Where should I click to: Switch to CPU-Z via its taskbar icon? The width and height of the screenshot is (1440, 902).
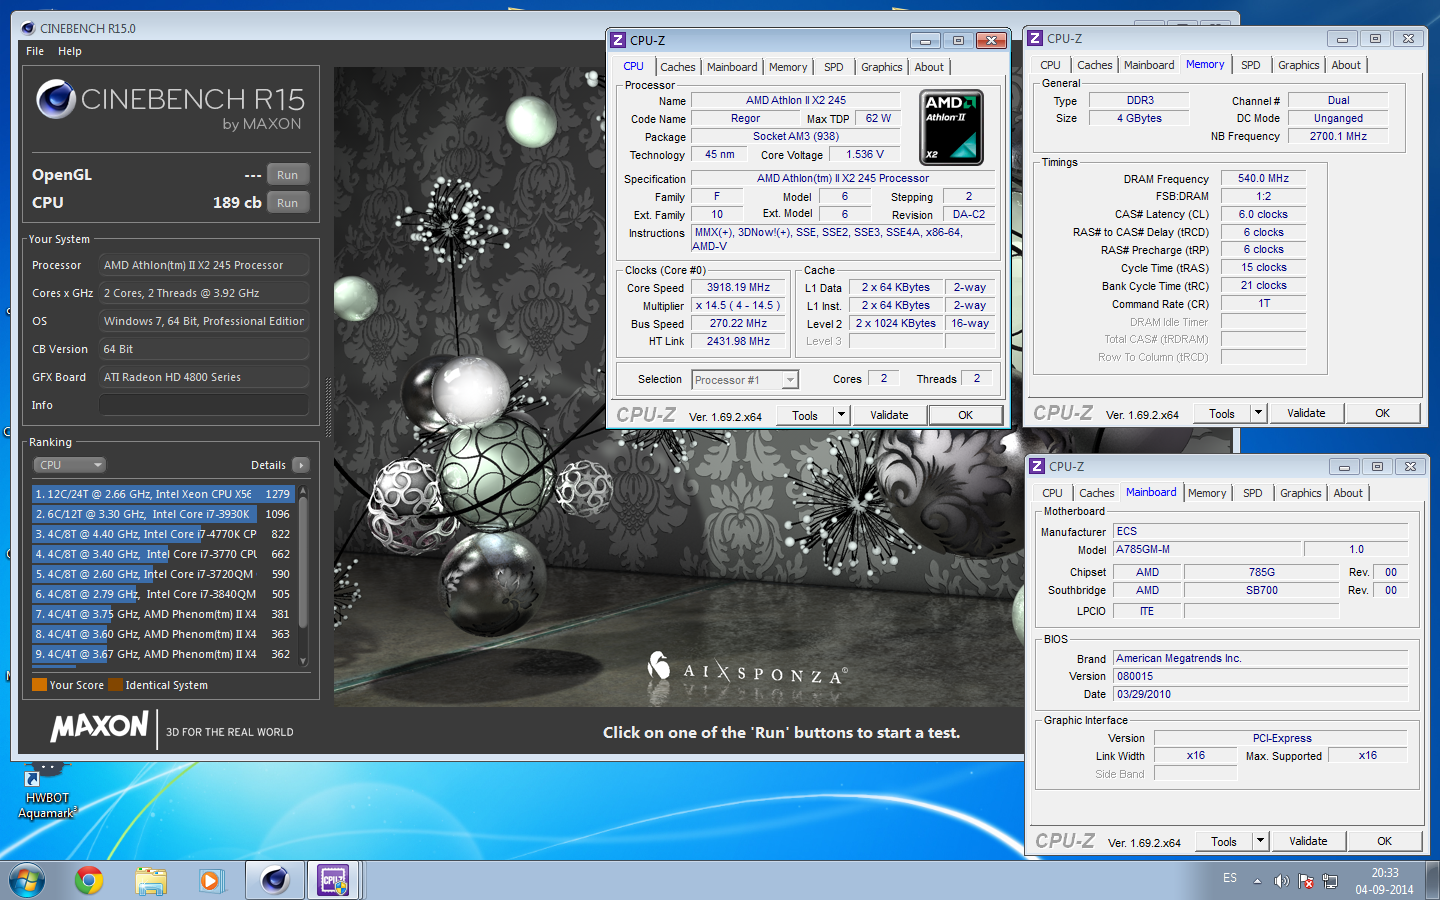[333, 880]
